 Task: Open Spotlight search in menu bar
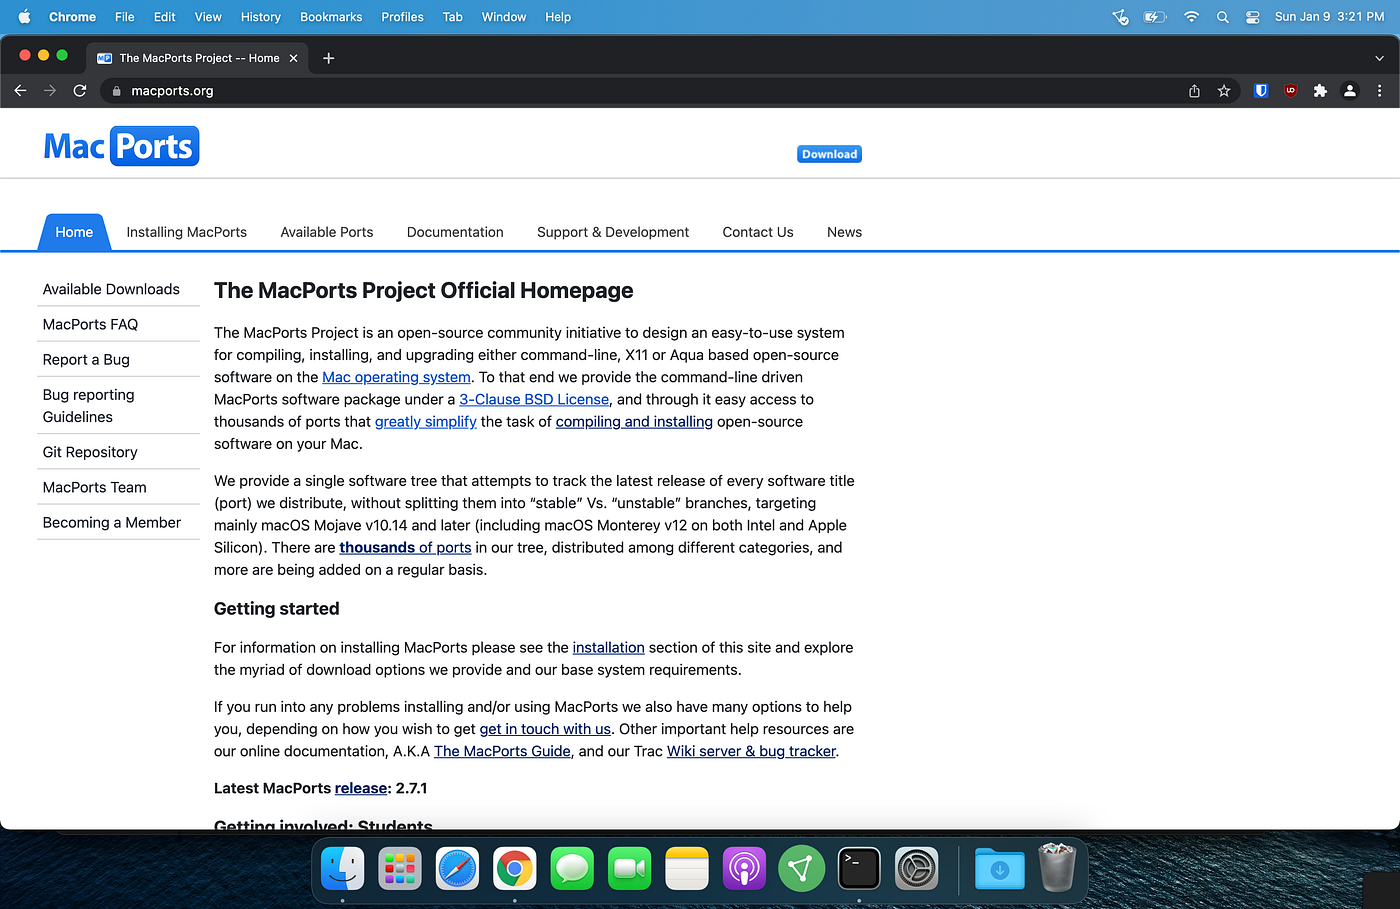tap(1222, 17)
